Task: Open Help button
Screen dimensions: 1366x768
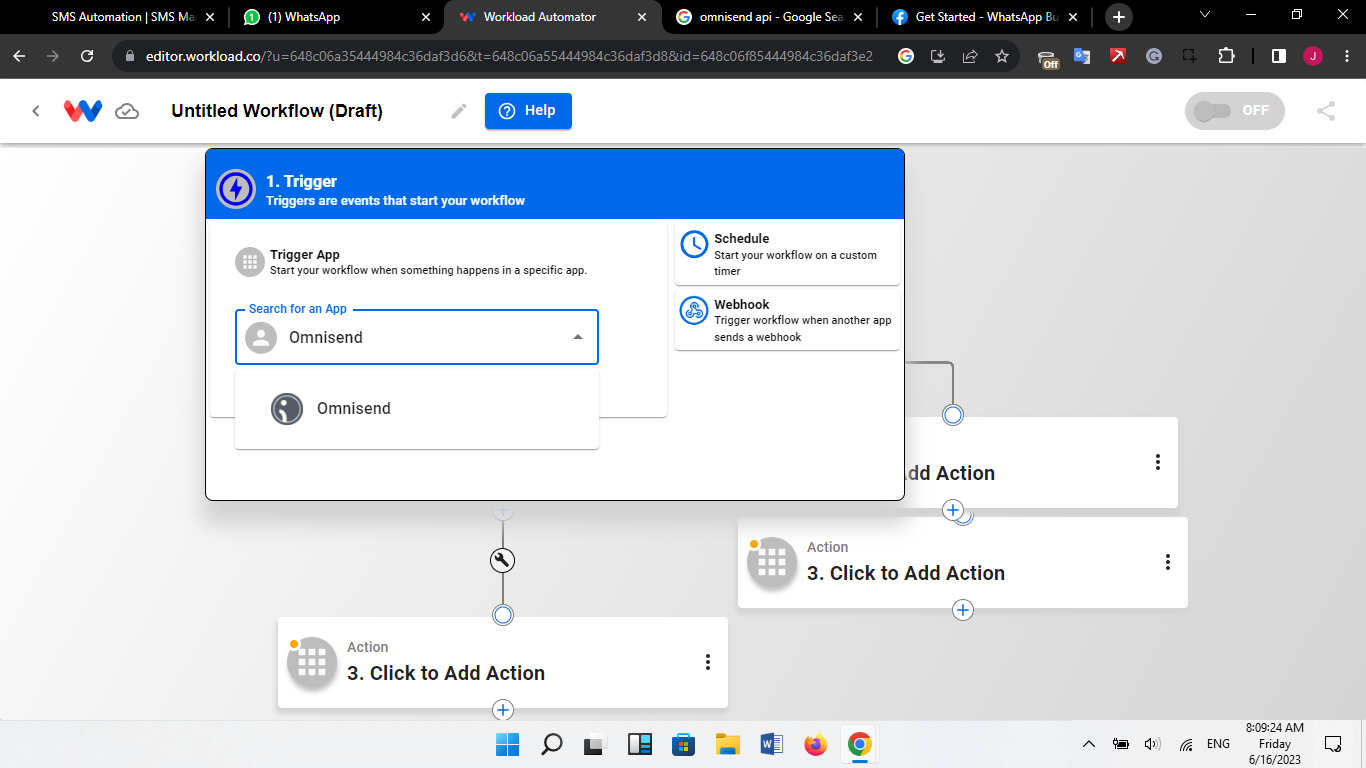Action: tap(528, 111)
